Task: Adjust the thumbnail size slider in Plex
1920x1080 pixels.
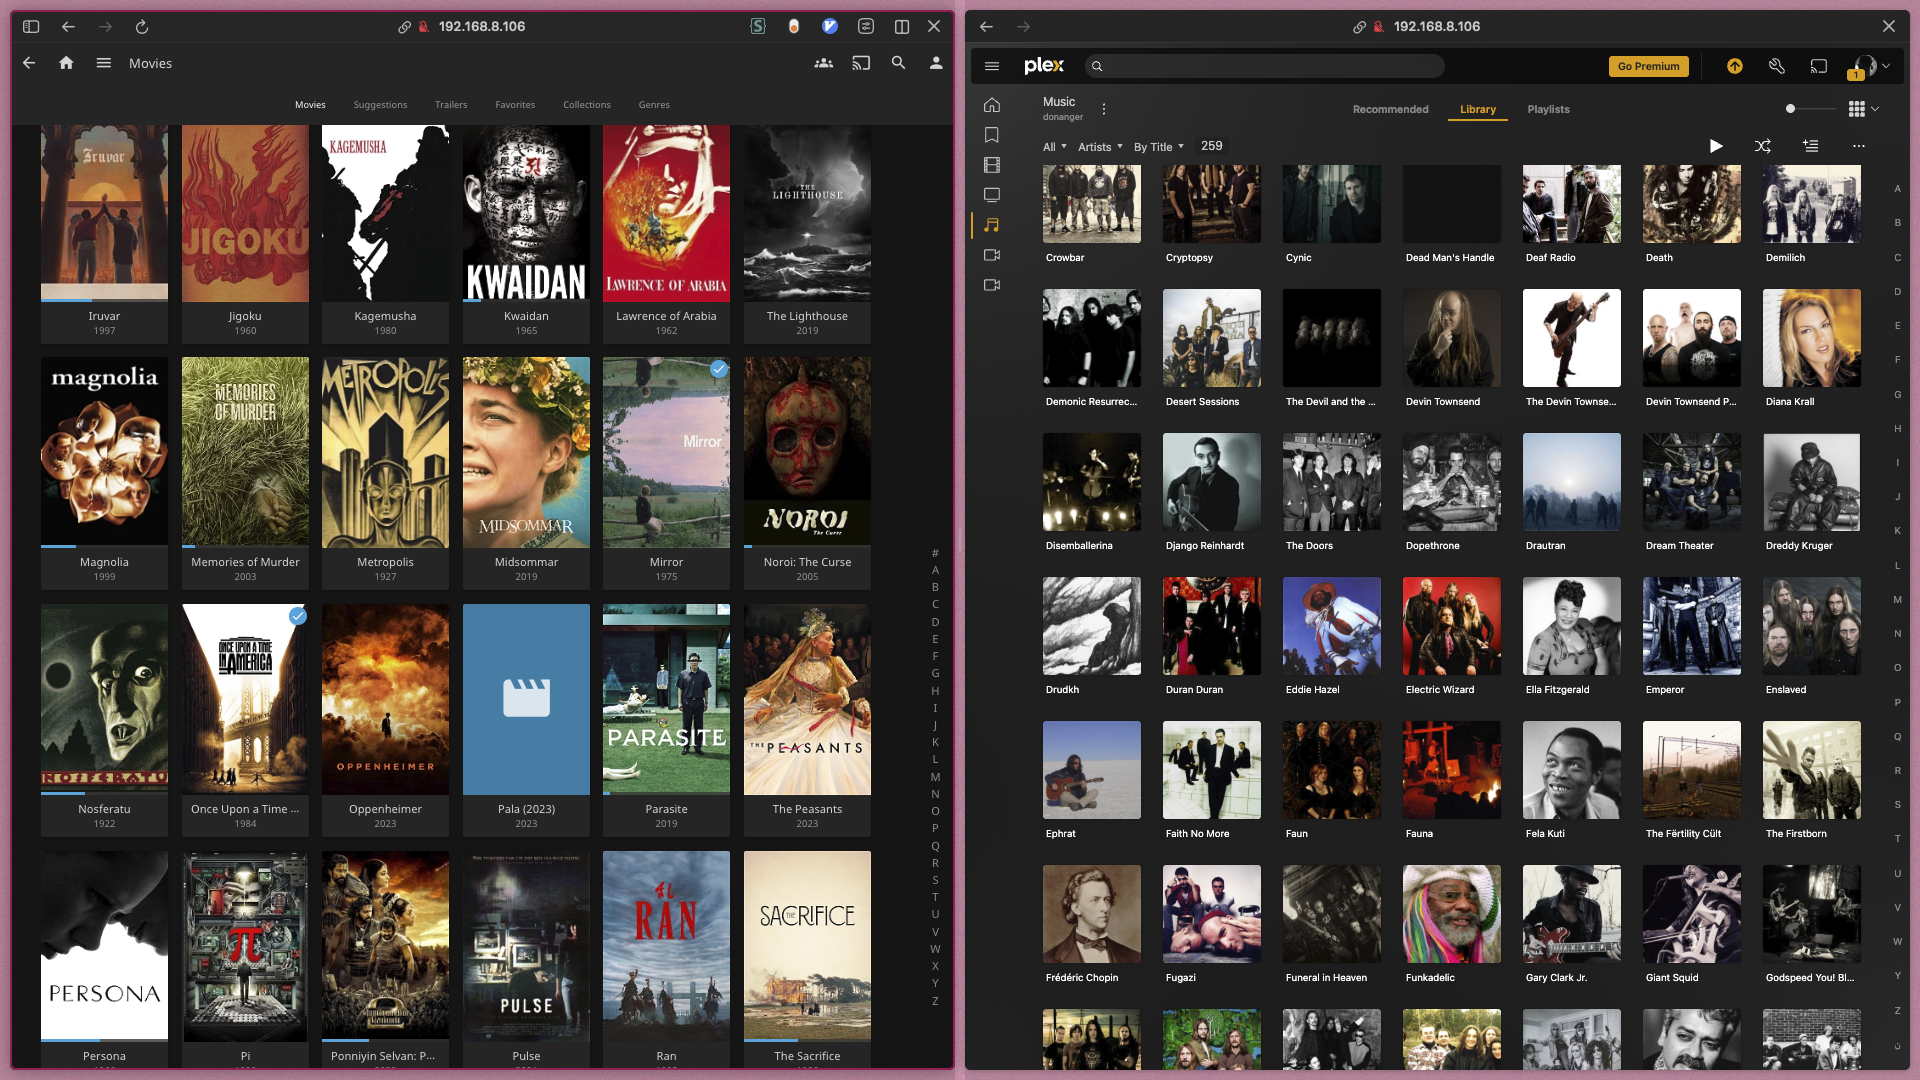Action: tap(1791, 109)
